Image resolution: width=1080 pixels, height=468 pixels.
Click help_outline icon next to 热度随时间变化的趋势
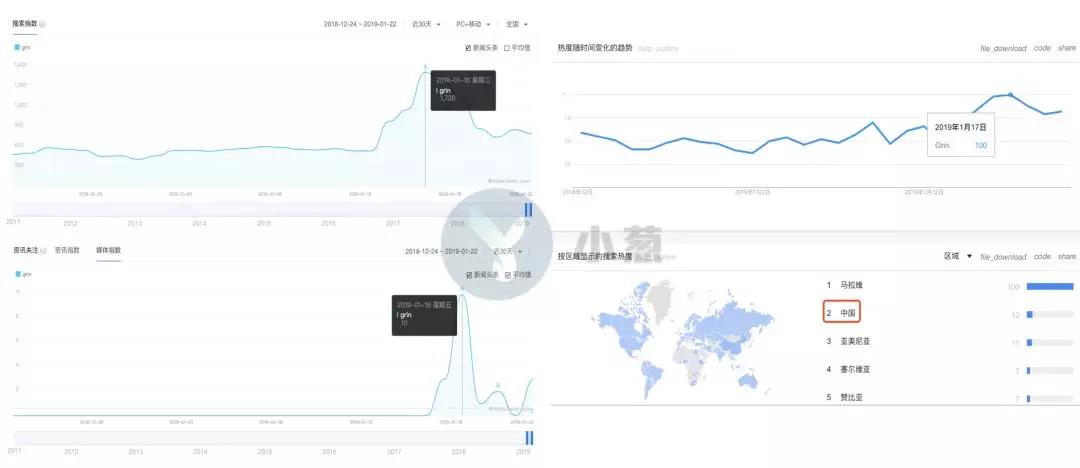[658, 48]
